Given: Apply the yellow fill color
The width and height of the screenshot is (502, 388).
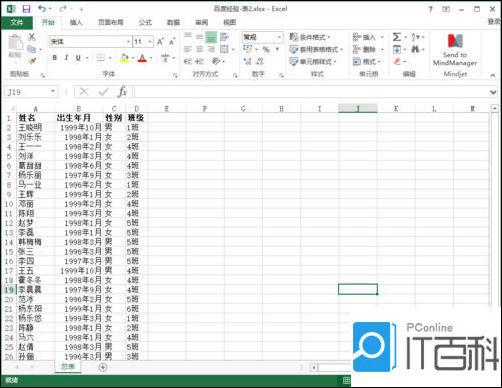Looking at the screenshot, I should tap(124, 58).
